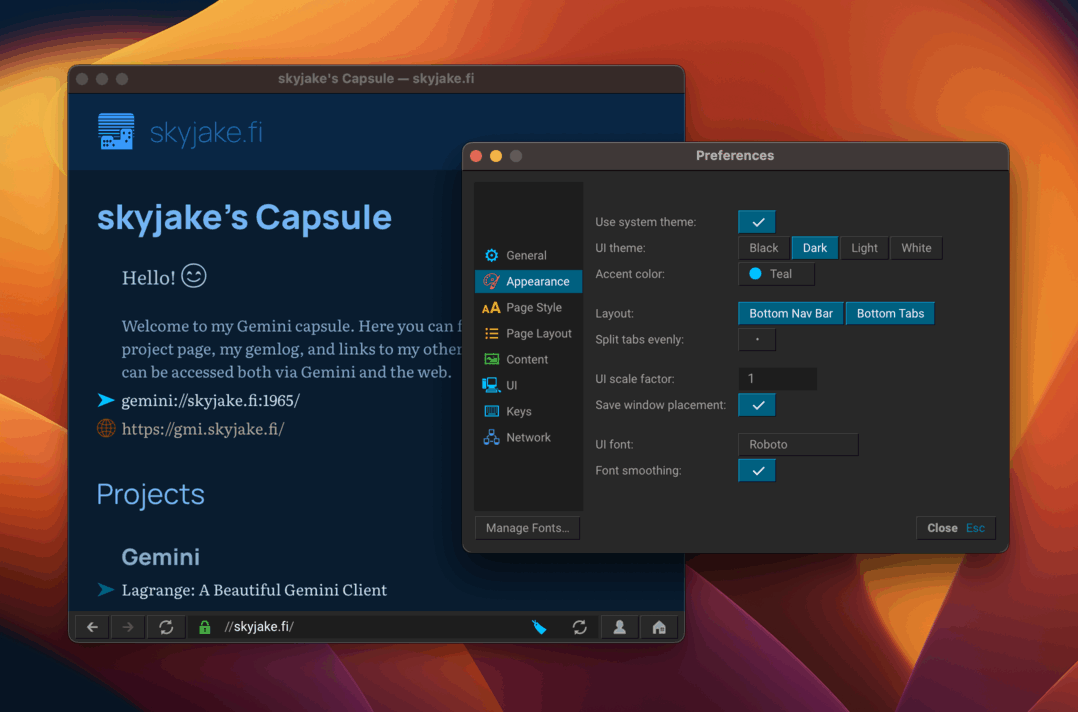This screenshot has width=1078, height=712.
Task: Close Preferences with red window button
Action: (476, 156)
